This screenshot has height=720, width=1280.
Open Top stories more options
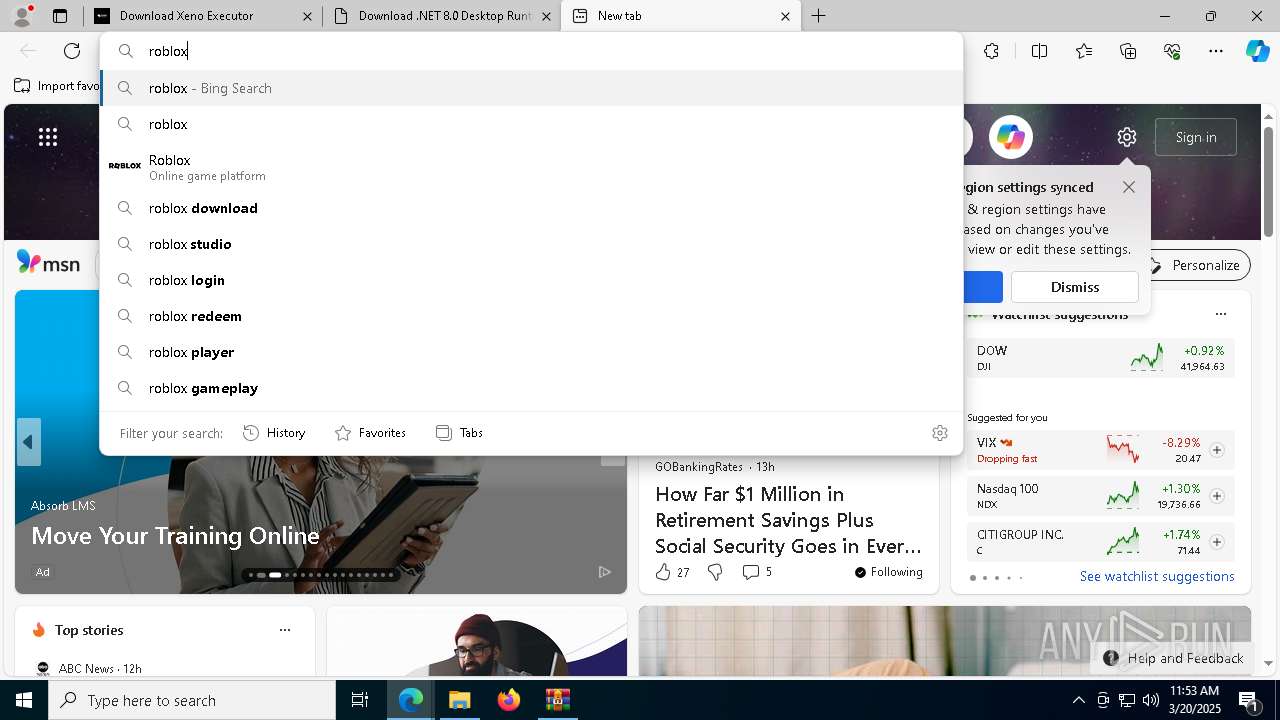tap(285, 630)
